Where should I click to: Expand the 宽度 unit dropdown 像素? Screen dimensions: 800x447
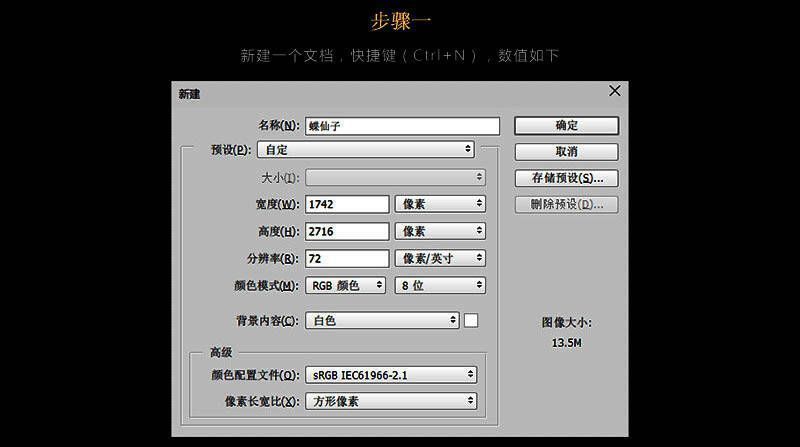coord(440,204)
